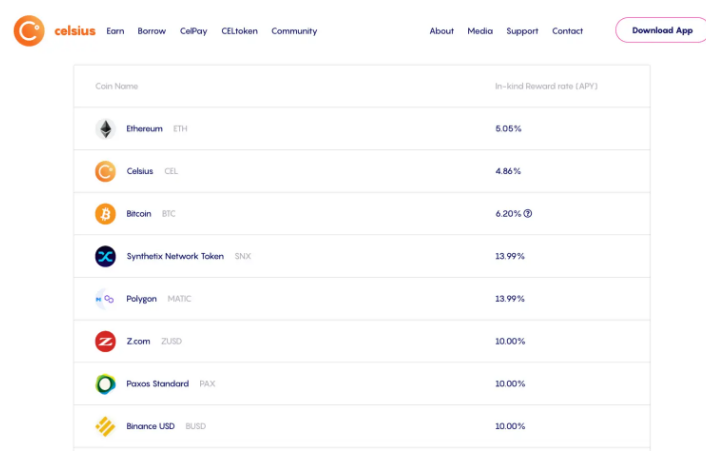Image resolution: width=706 pixels, height=451 pixels.
Task: Click the Polygon MATIC icon
Action: click(x=105, y=299)
